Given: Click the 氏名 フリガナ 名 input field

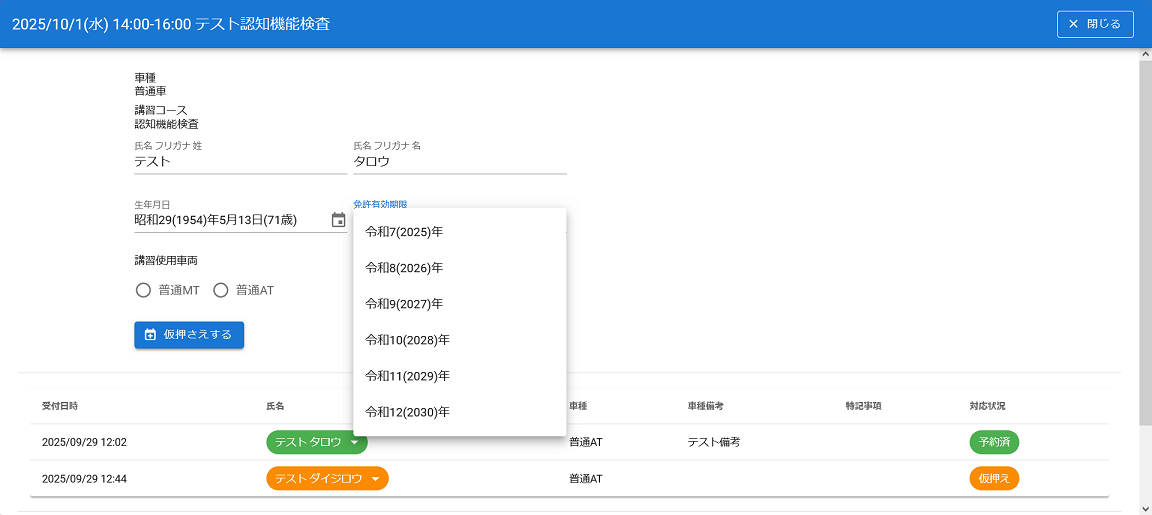Looking at the screenshot, I should [x=459, y=162].
